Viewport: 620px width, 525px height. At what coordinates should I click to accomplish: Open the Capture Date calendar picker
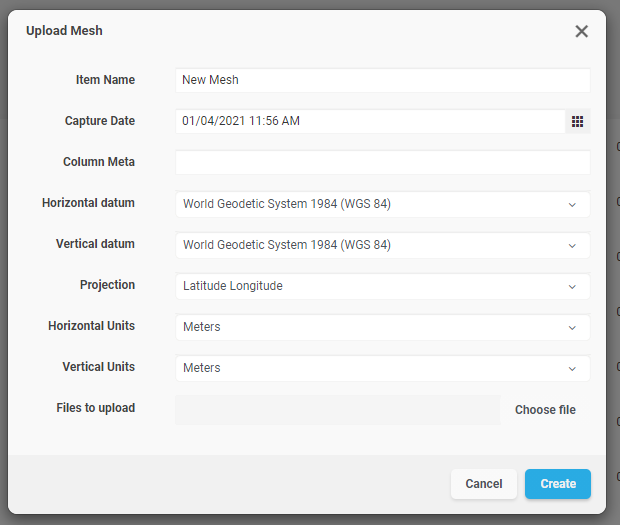(577, 121)
